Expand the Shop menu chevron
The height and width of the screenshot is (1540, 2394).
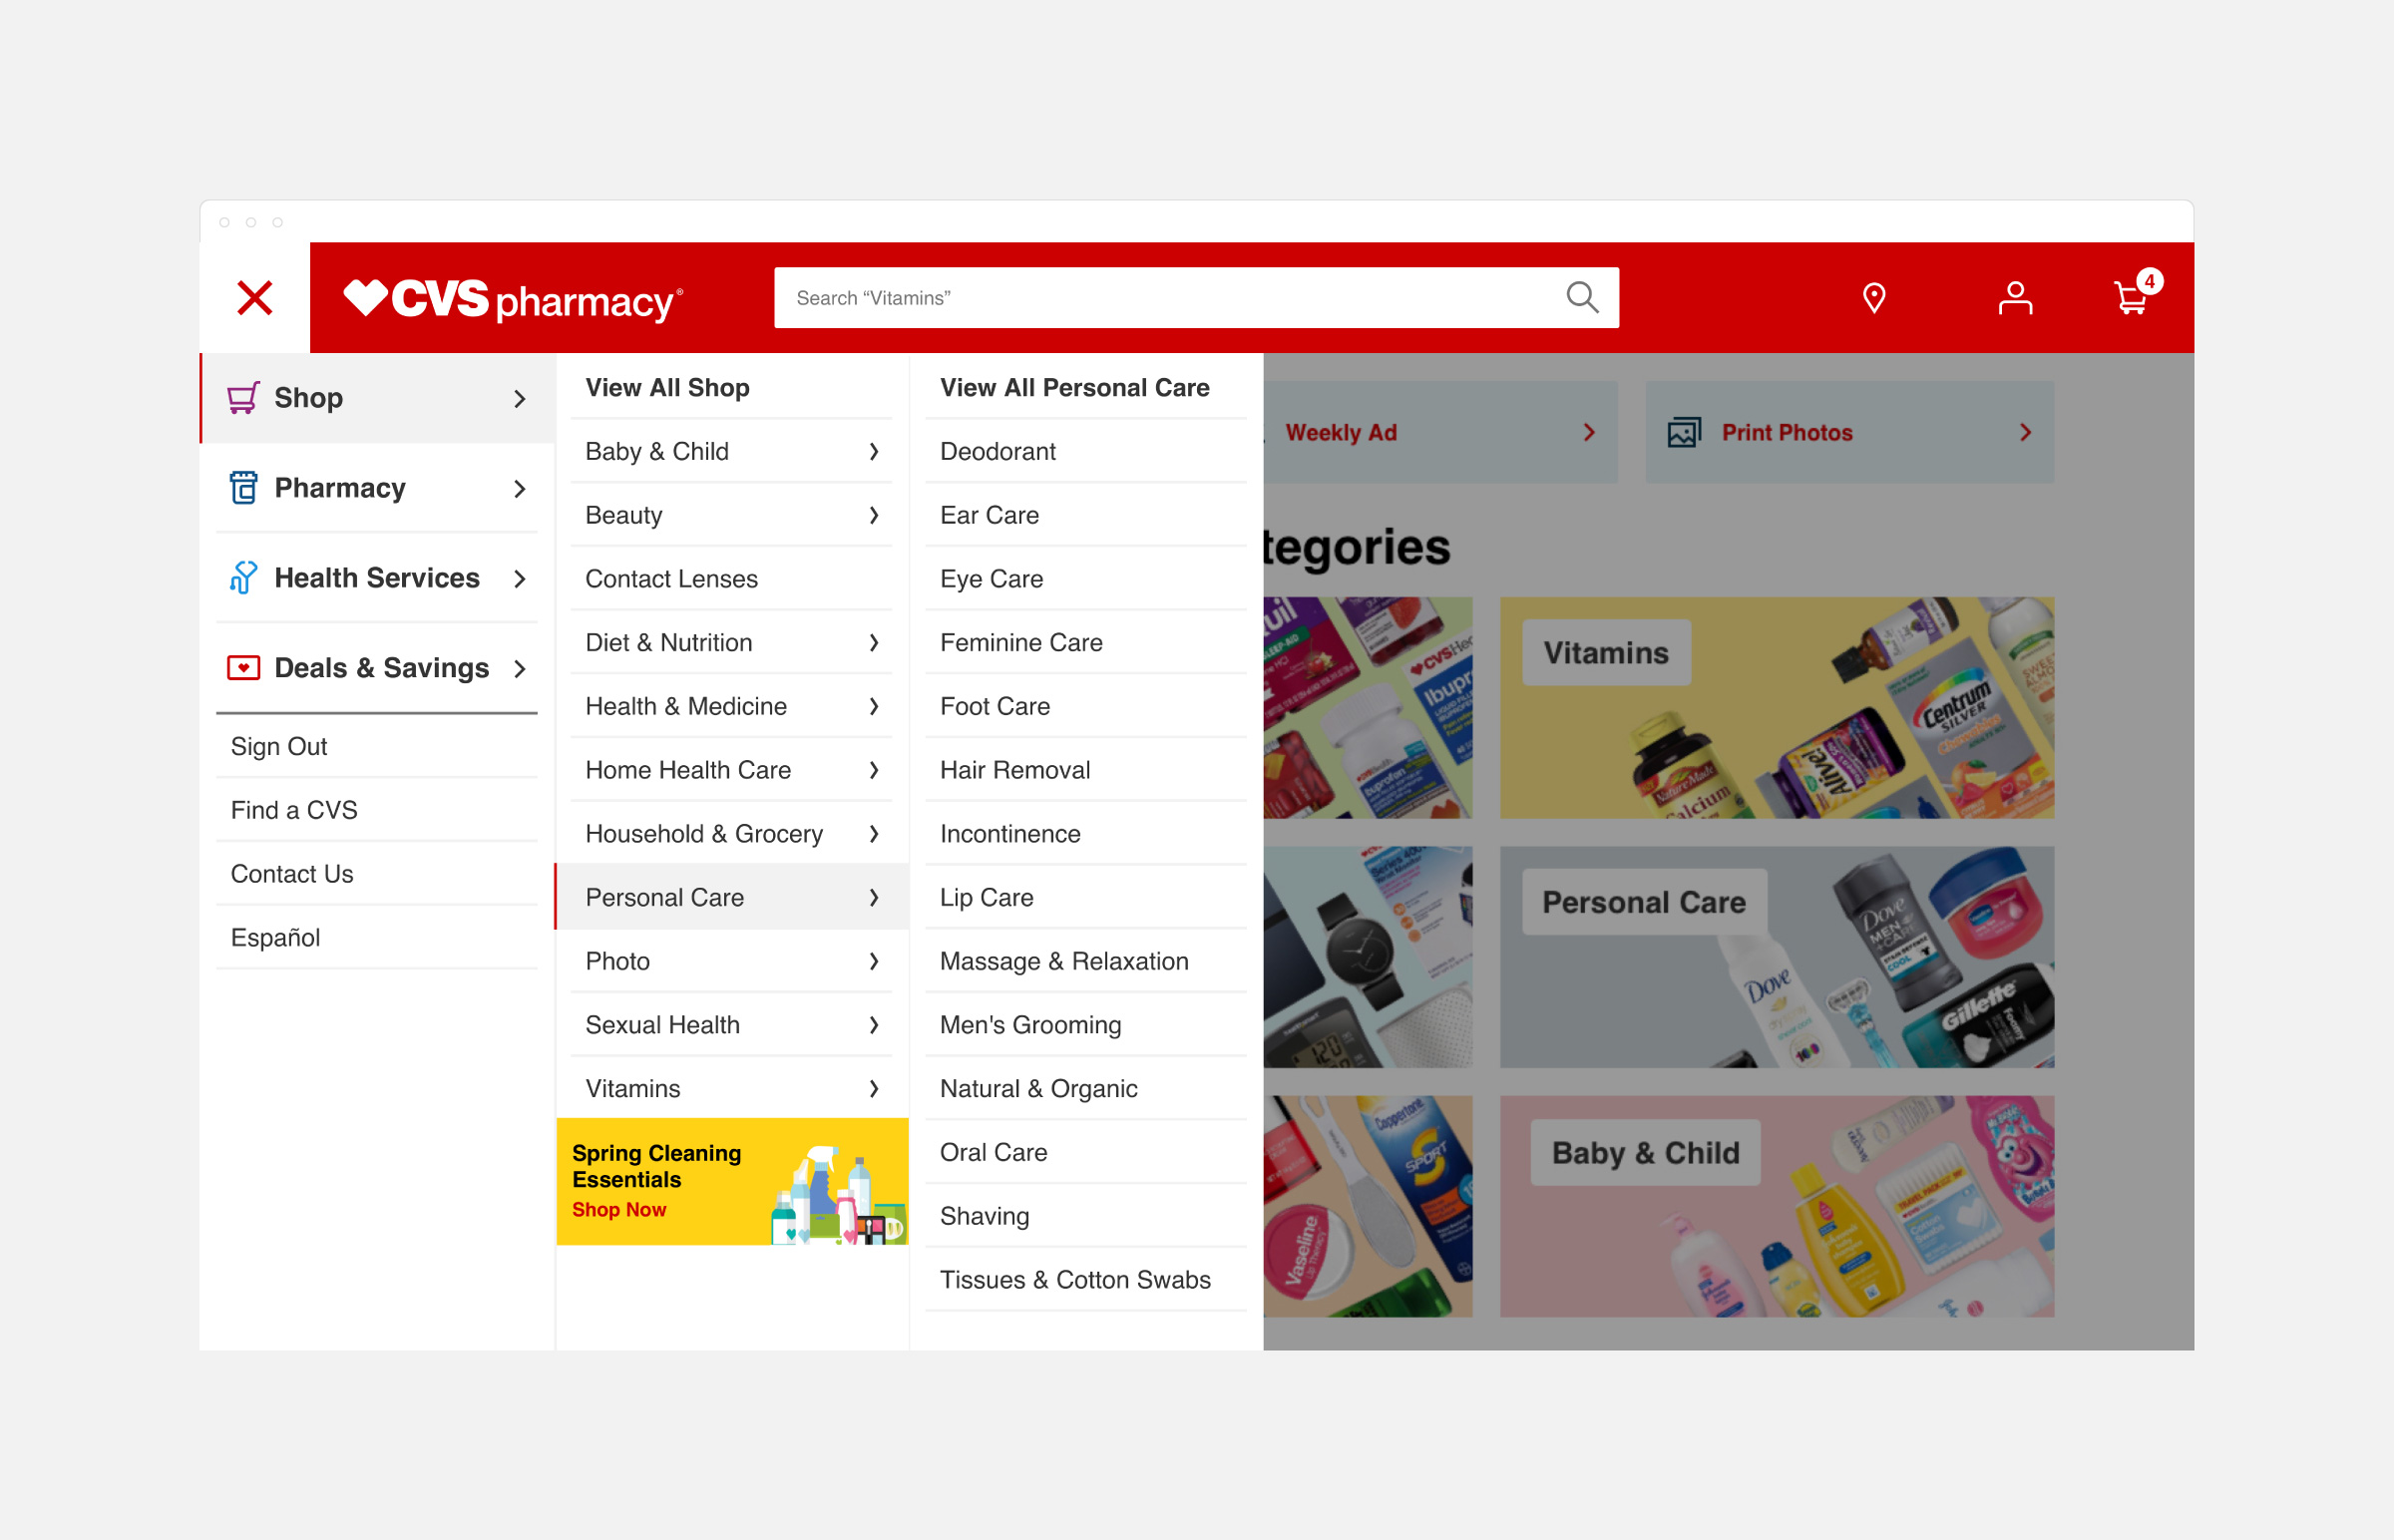tap(519, 399)
